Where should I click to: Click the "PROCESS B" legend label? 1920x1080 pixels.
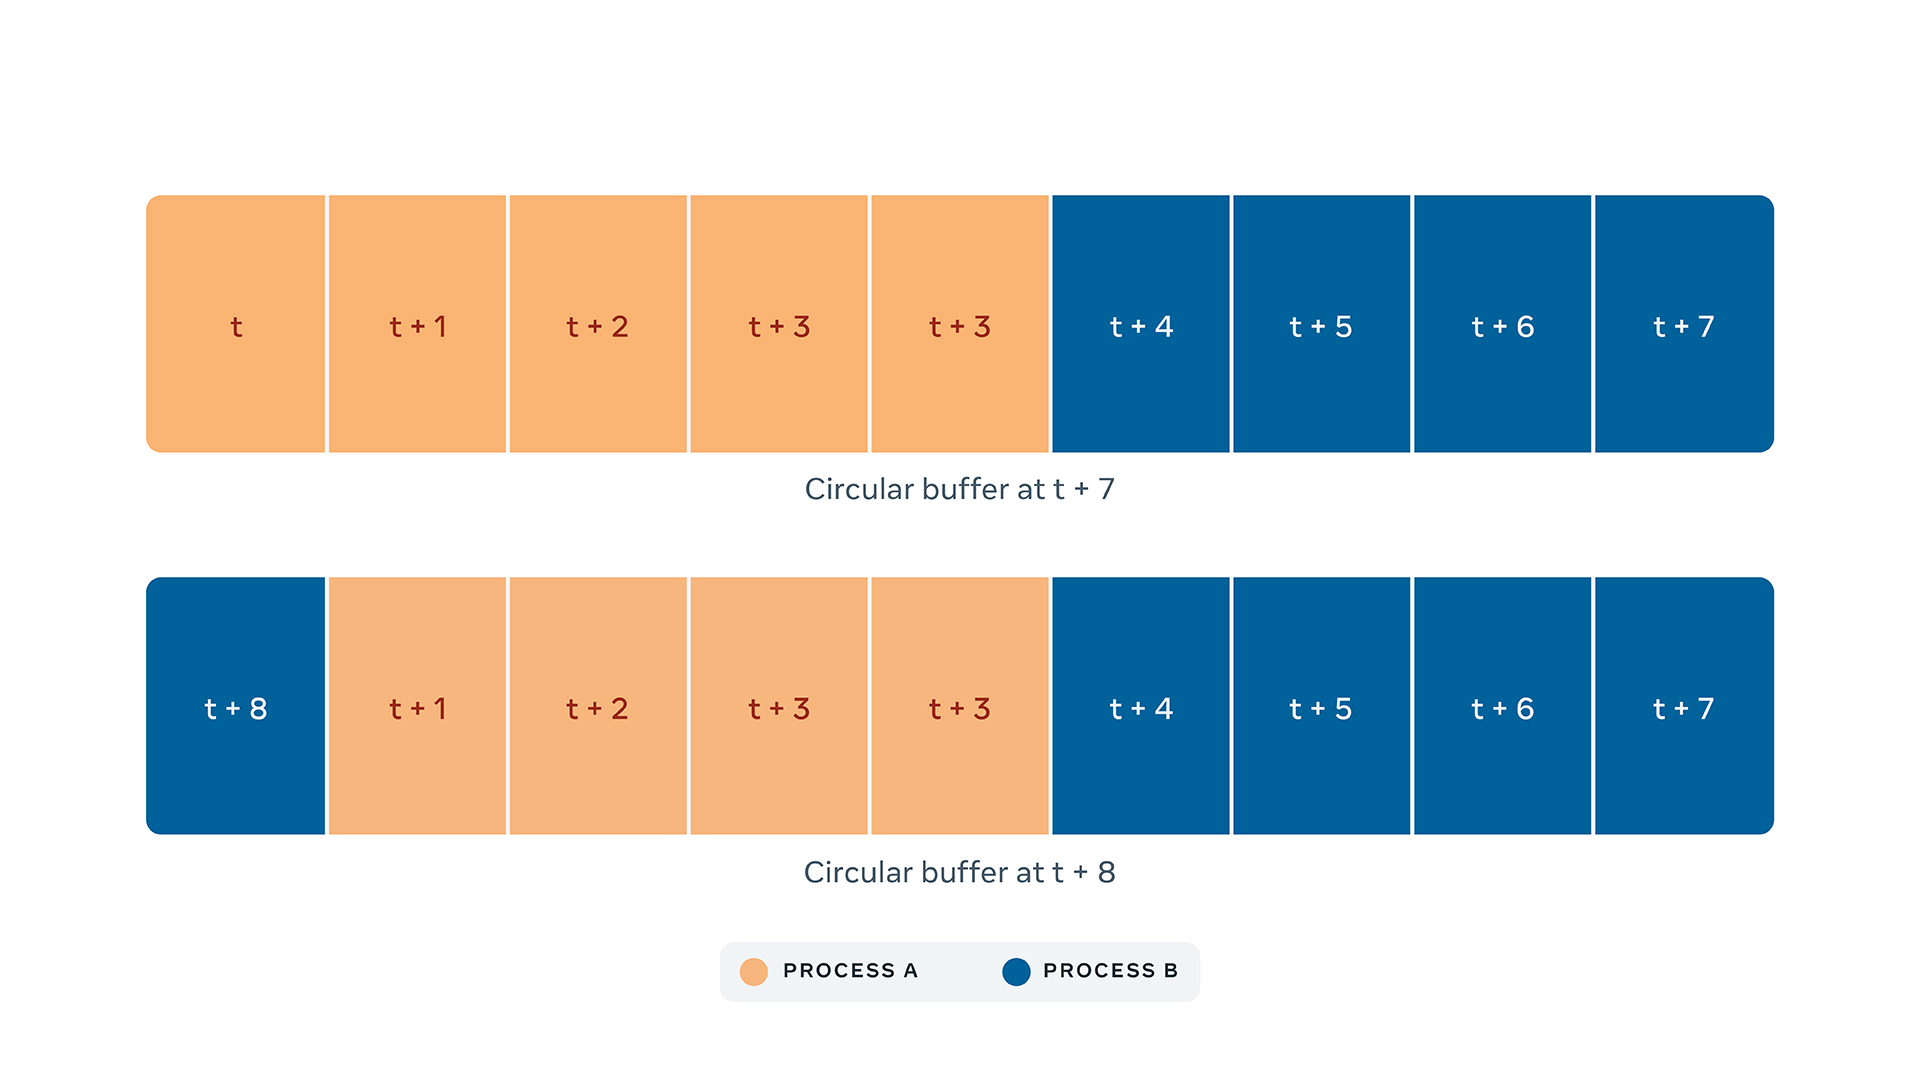click(1110, 971)
